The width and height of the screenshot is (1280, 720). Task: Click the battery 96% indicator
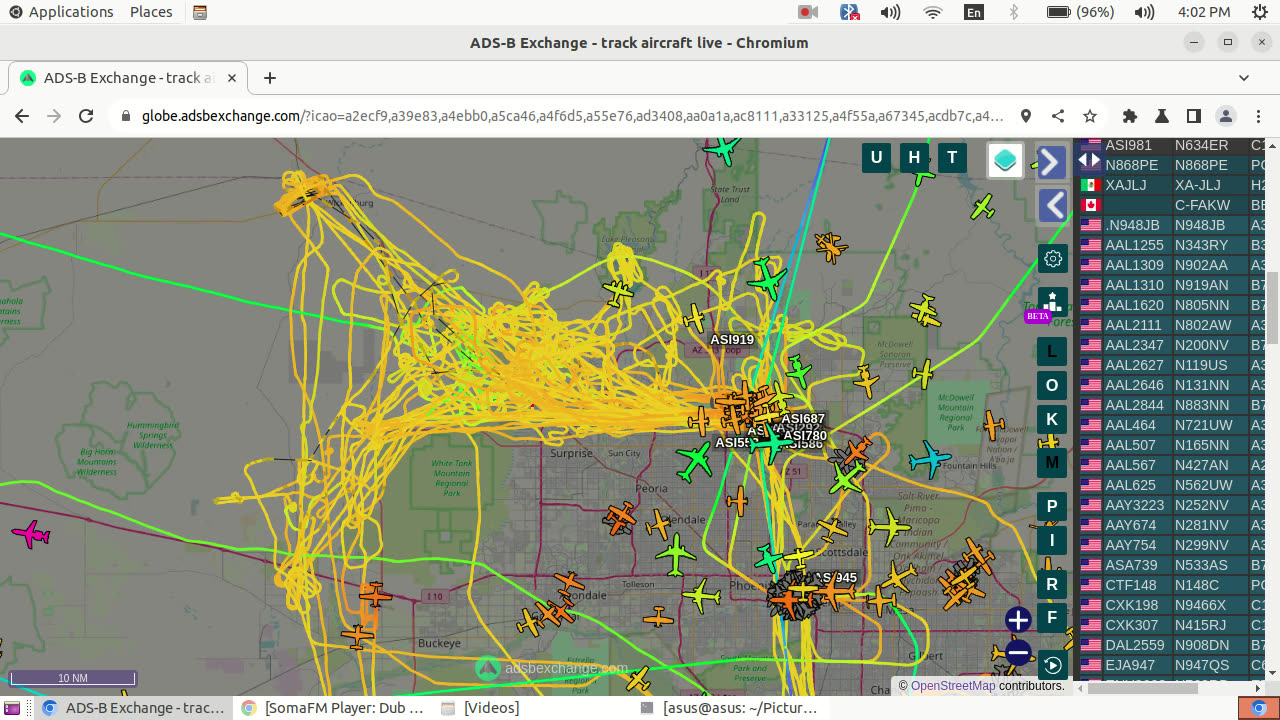coord(1081,12)
